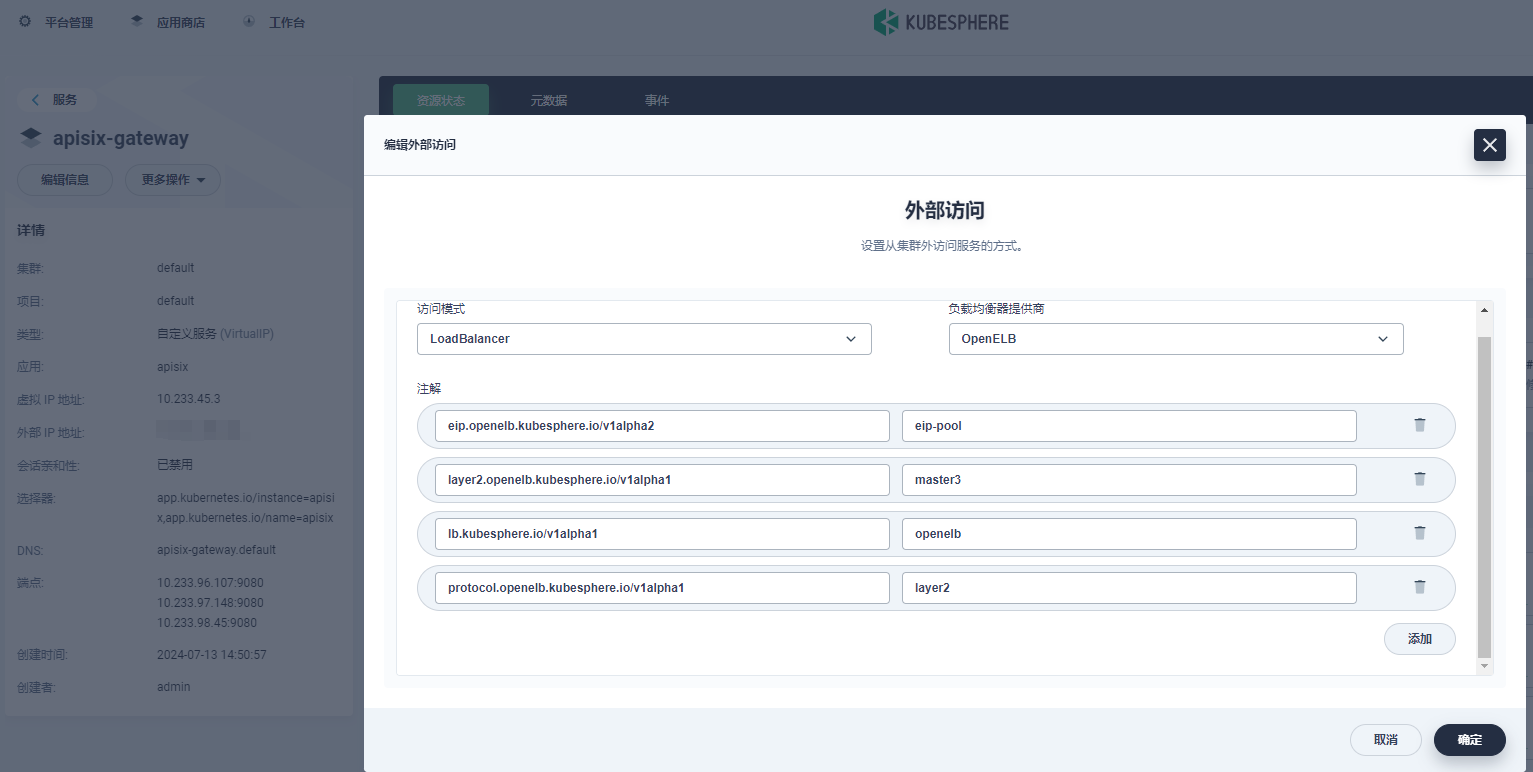Image resolution: width=1533 pixels, height=772 pixels.
Task: Open the 负载均衡器提供商 OpenELB dropdown
Action: point(1176,339)
